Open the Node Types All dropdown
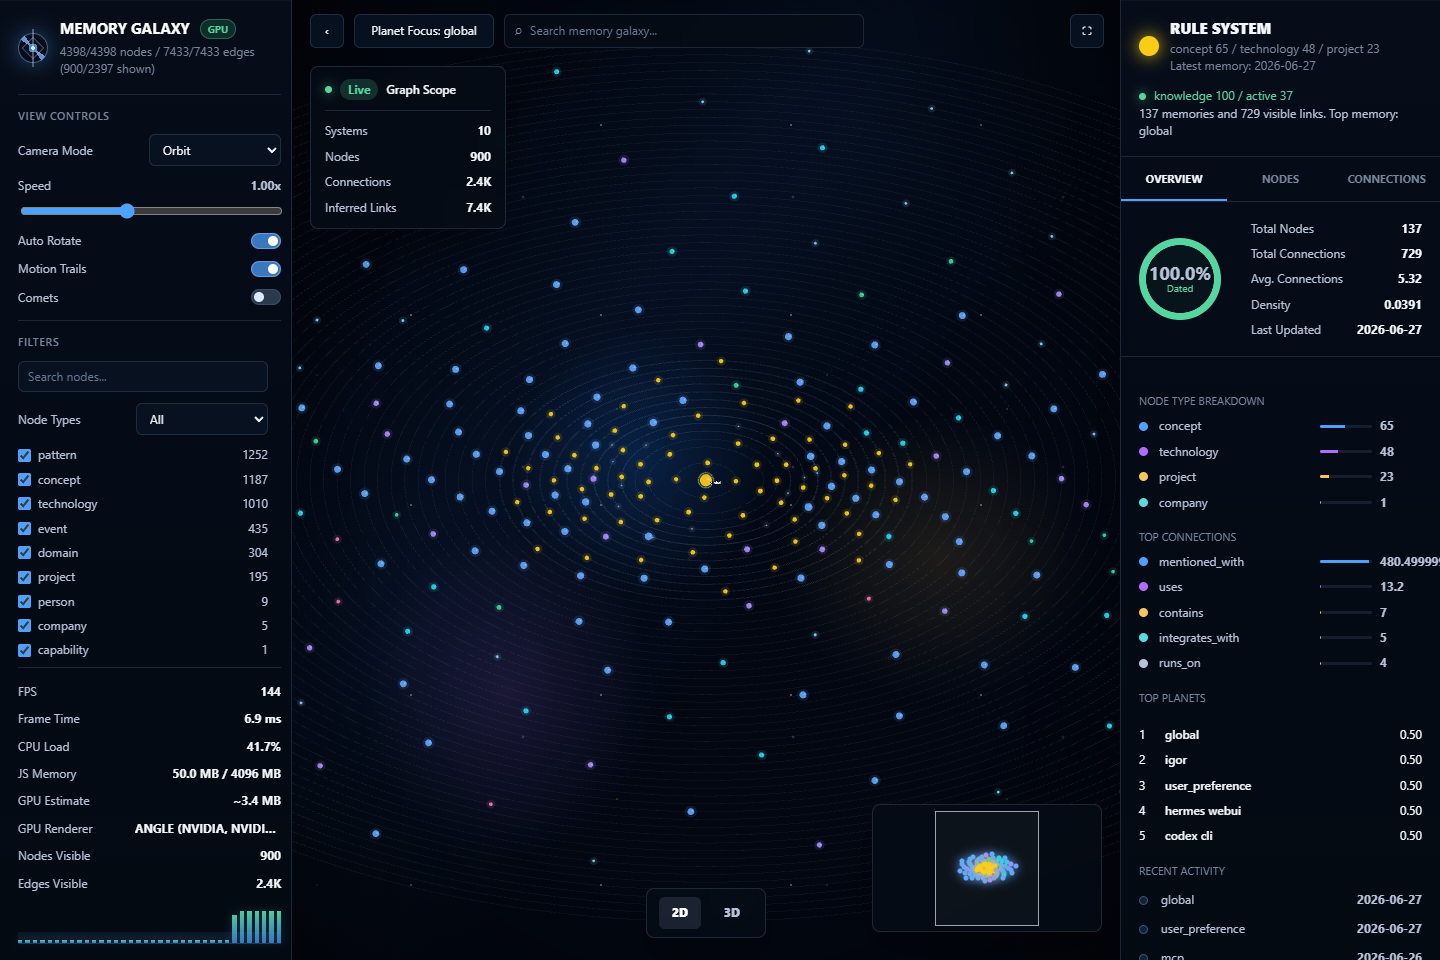1440x960 pixels. tap(202, 419)
